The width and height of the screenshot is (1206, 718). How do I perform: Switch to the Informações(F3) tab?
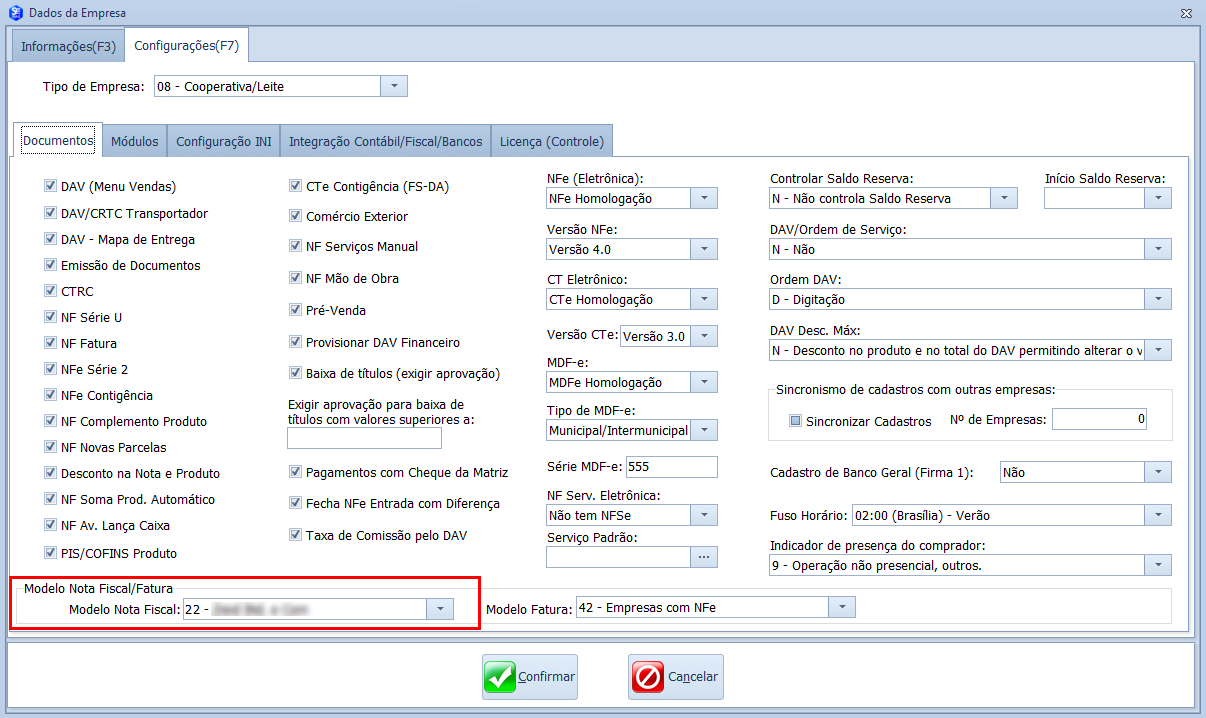point(68,46)
